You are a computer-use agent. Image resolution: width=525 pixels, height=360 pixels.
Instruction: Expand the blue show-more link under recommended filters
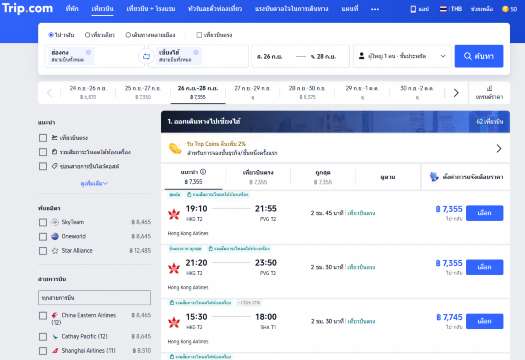point(94,183)
